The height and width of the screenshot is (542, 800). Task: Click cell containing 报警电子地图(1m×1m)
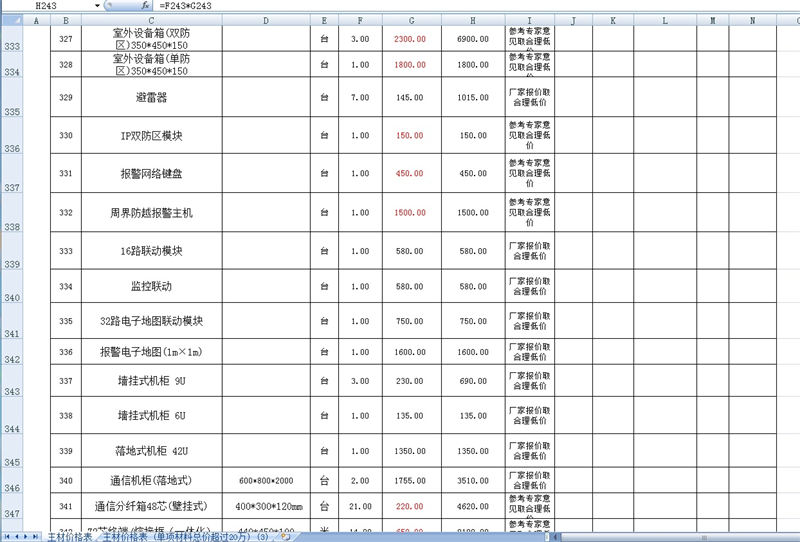click(x=152, y=352)
